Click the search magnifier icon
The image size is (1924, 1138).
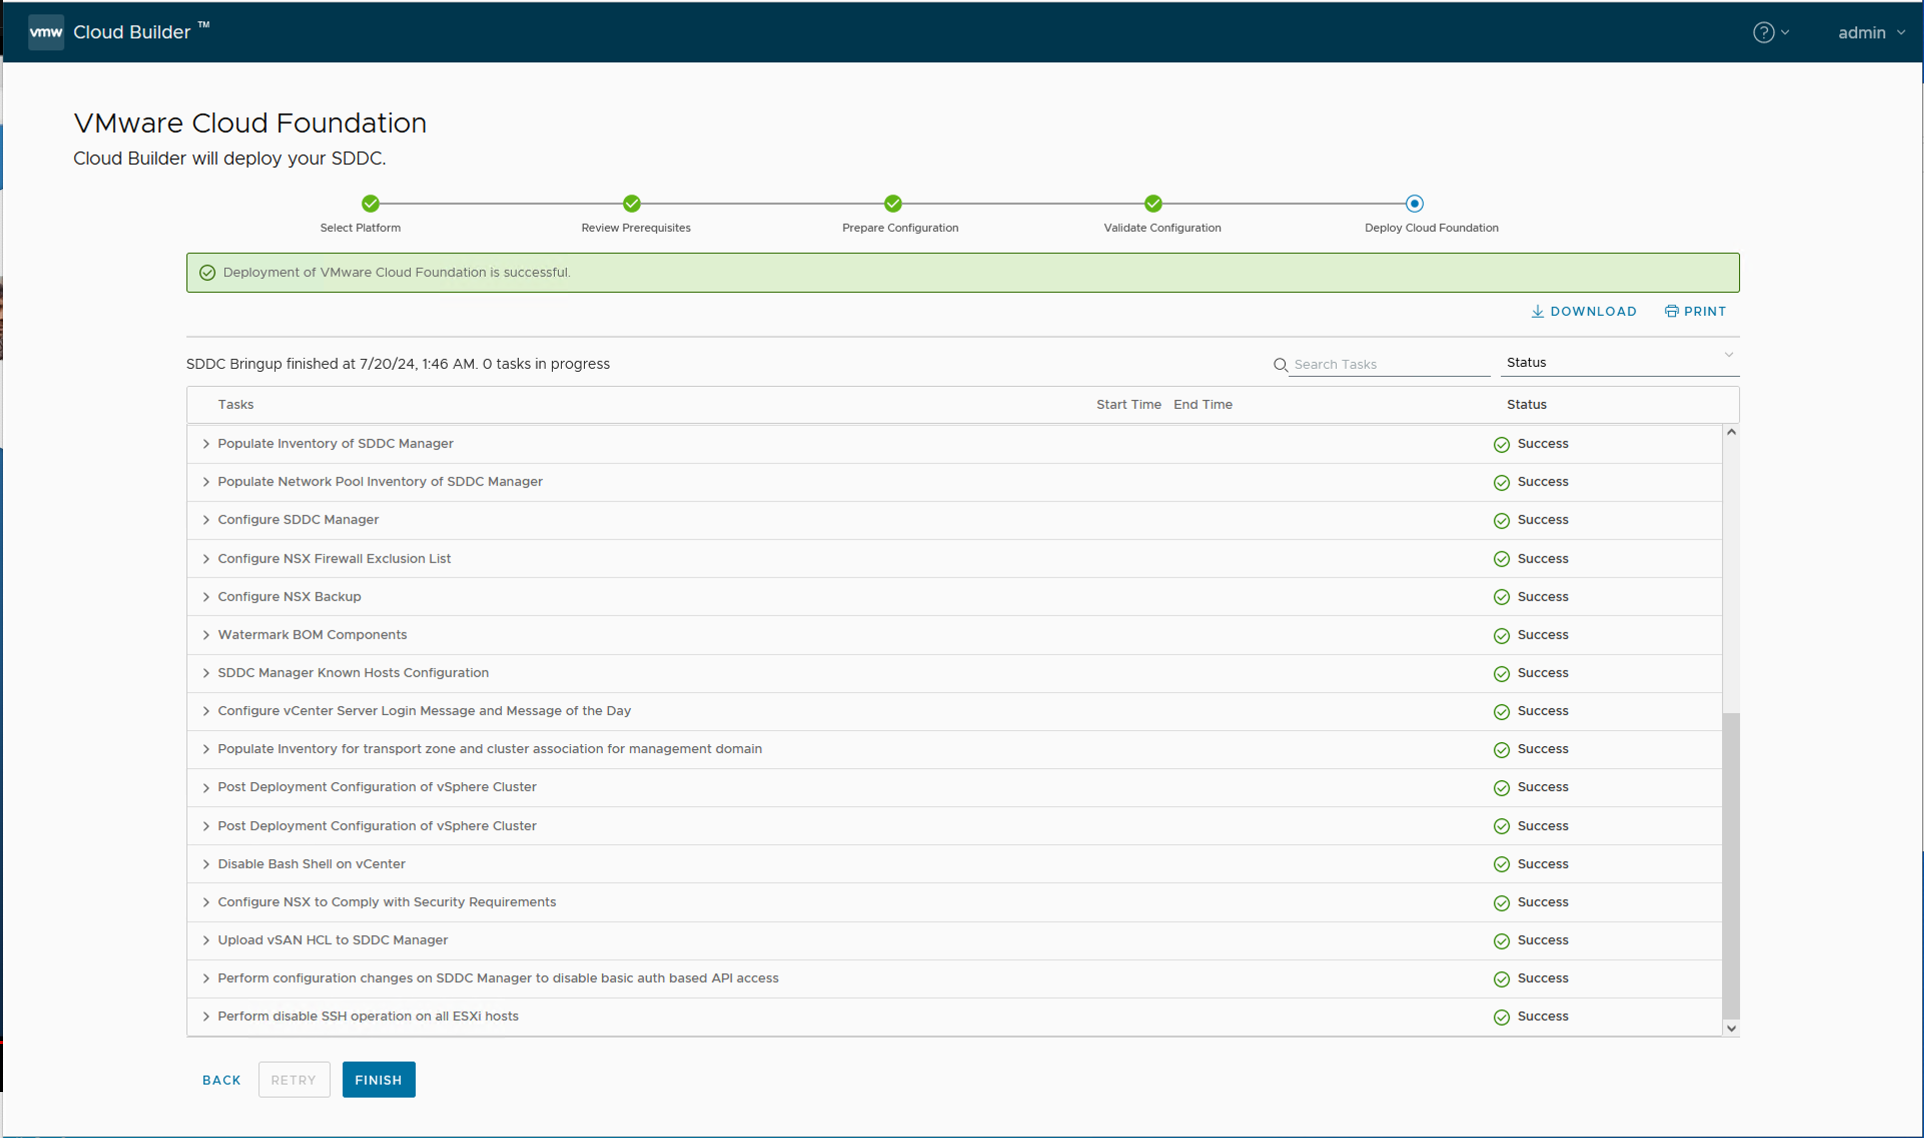point(1280,365)
